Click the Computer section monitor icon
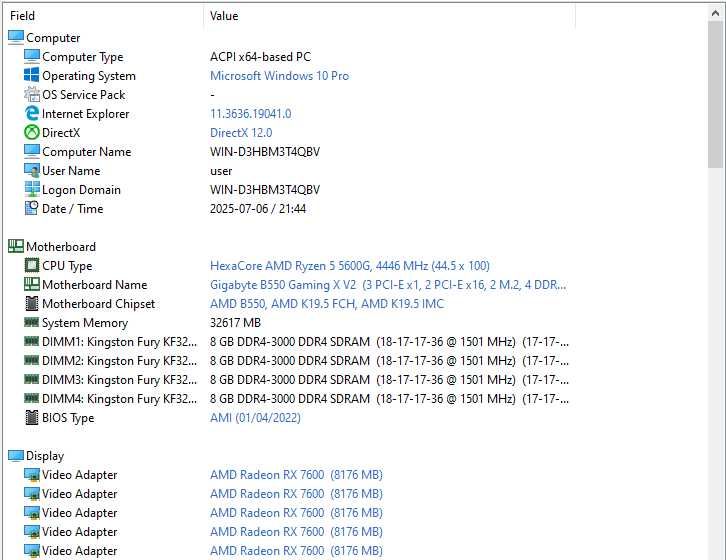 pos(16,38)
